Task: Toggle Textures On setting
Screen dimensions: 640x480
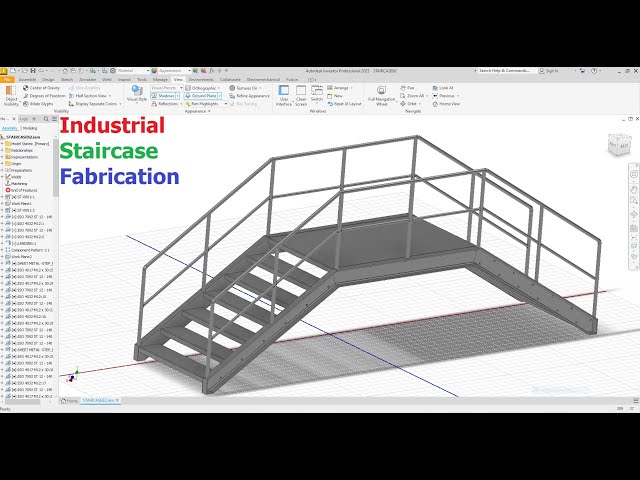Action: tap(243, 88)
